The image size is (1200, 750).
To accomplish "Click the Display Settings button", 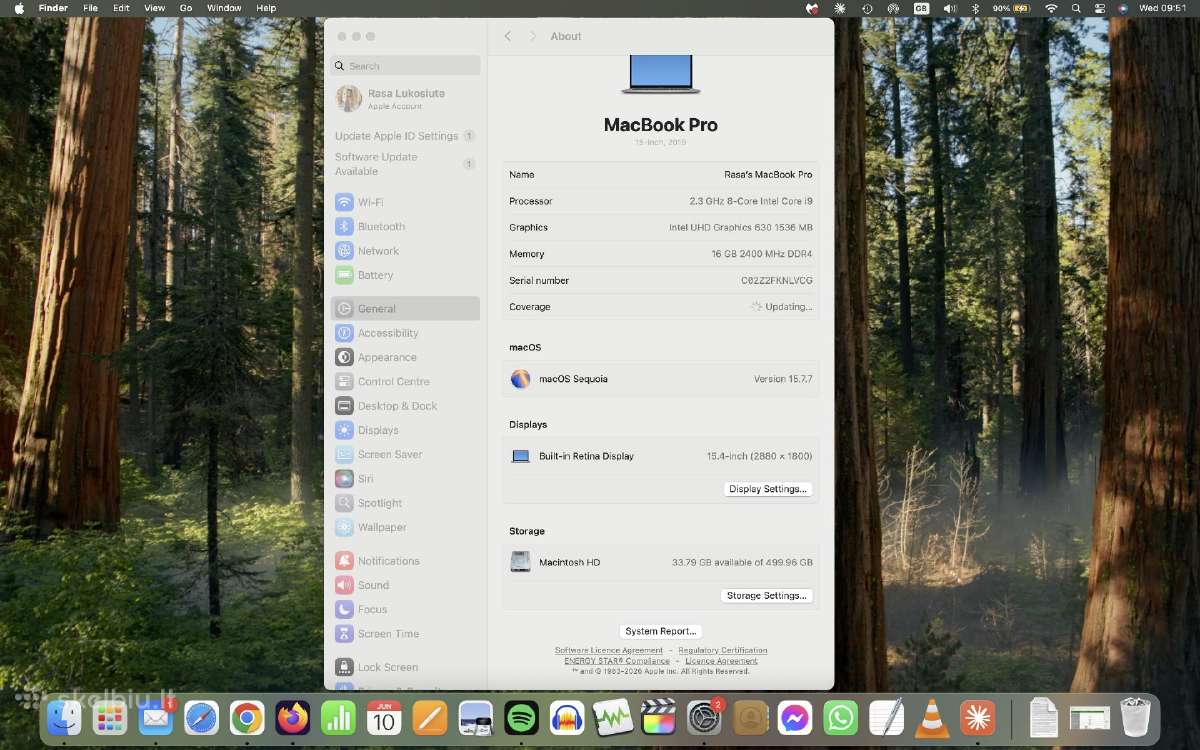I will [x=768, y=489].
